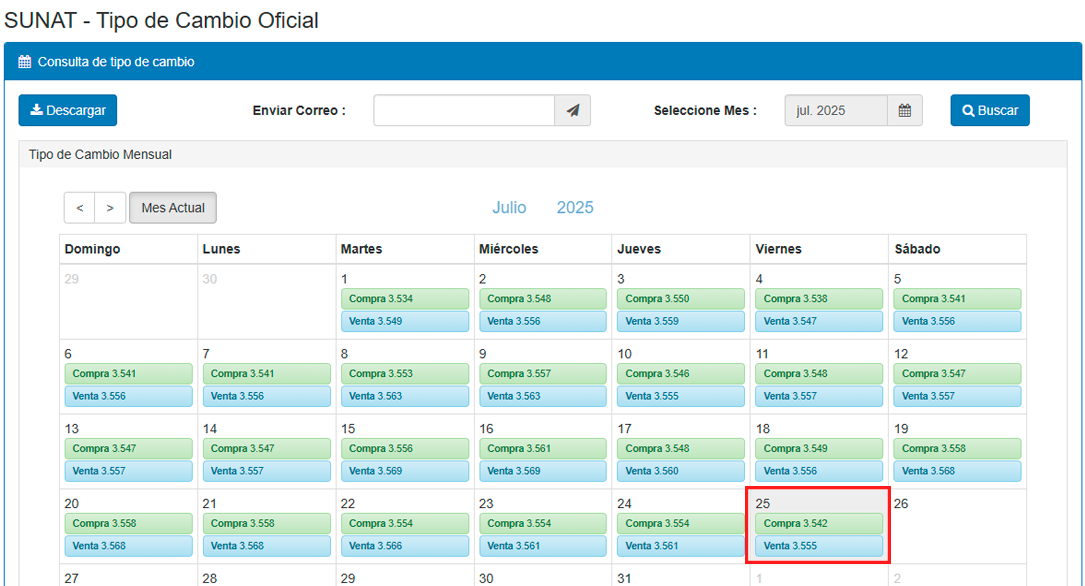Select Venta 3.556 on July 2

(543, 321)
